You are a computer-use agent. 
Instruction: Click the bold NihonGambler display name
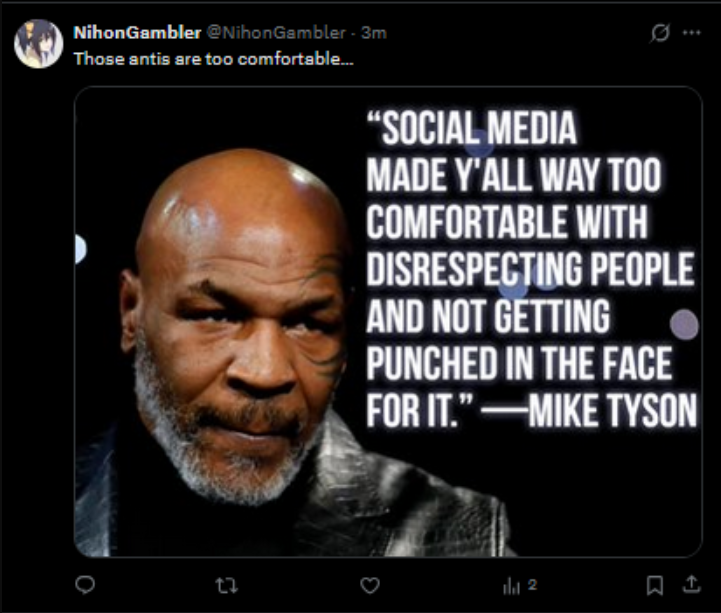[137, 33]
